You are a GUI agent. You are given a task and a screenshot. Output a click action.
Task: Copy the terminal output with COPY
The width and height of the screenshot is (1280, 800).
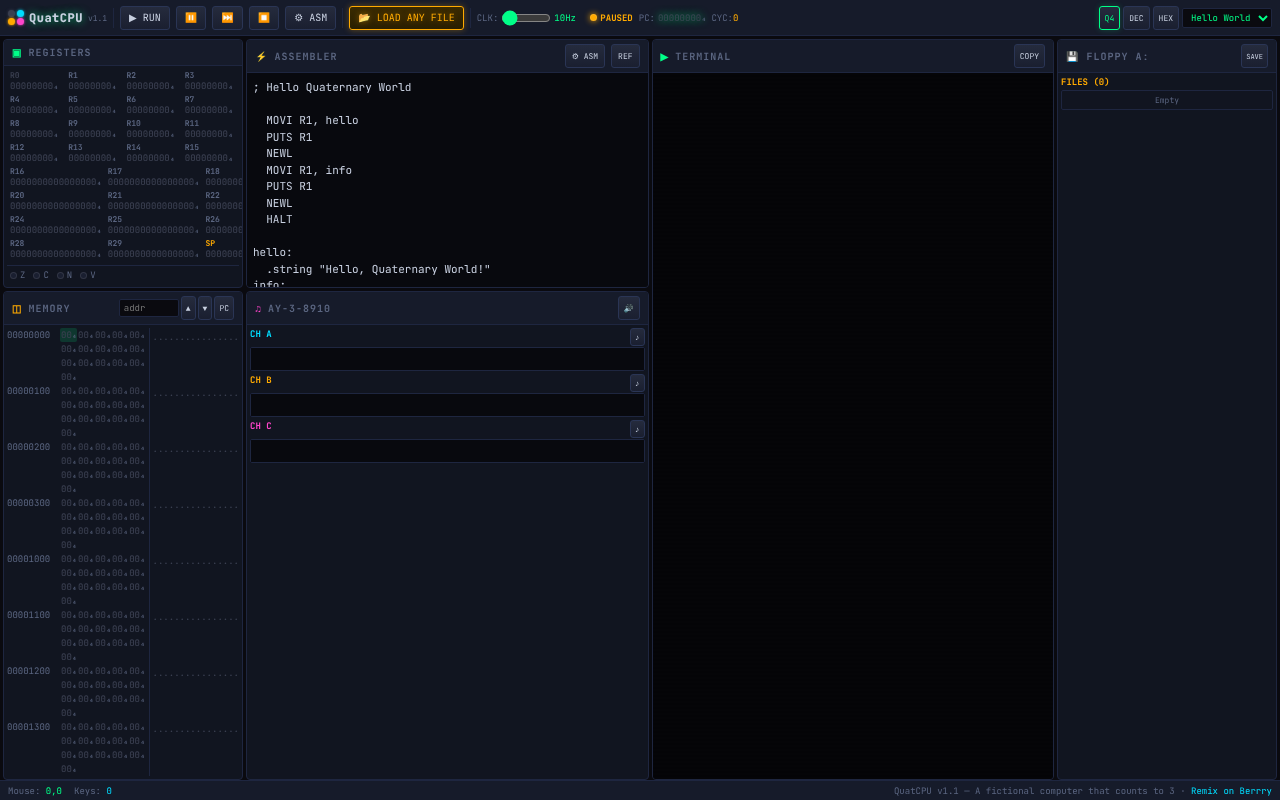click(x=1029, y=56)
